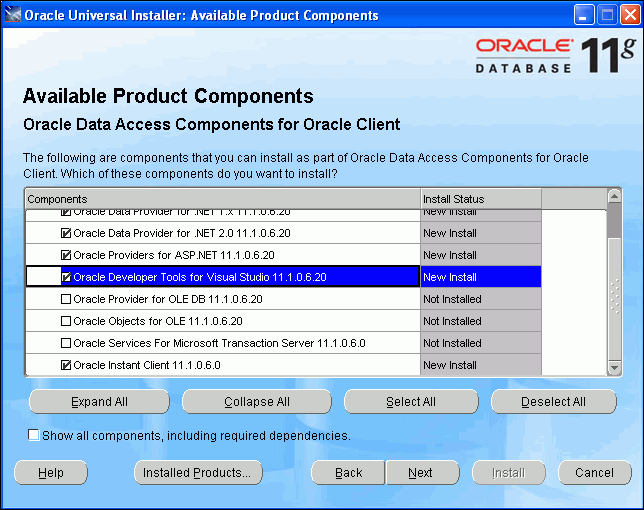Open Installed Products list
This screenshot has width=644, height=510.
(x=198, y=473)
